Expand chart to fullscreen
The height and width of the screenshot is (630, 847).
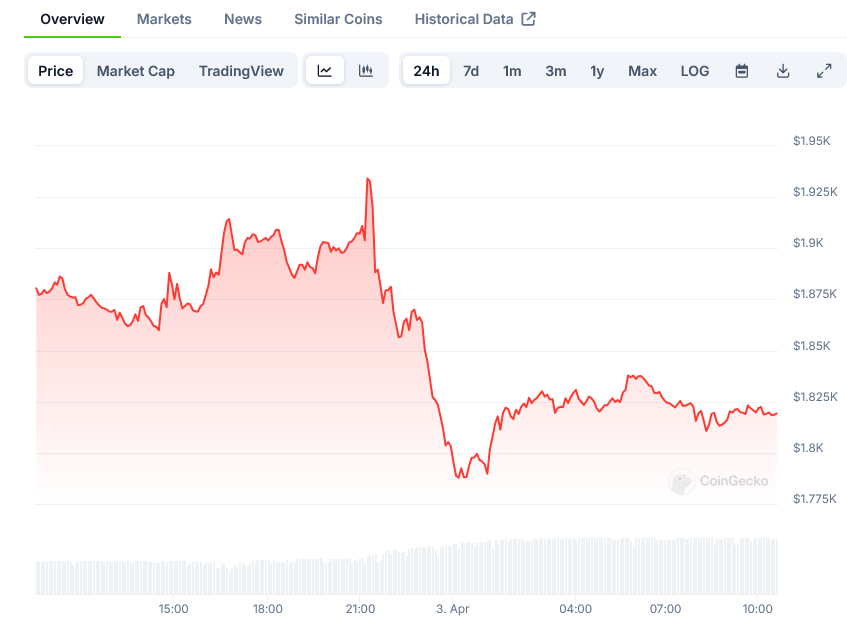point(824,71)
